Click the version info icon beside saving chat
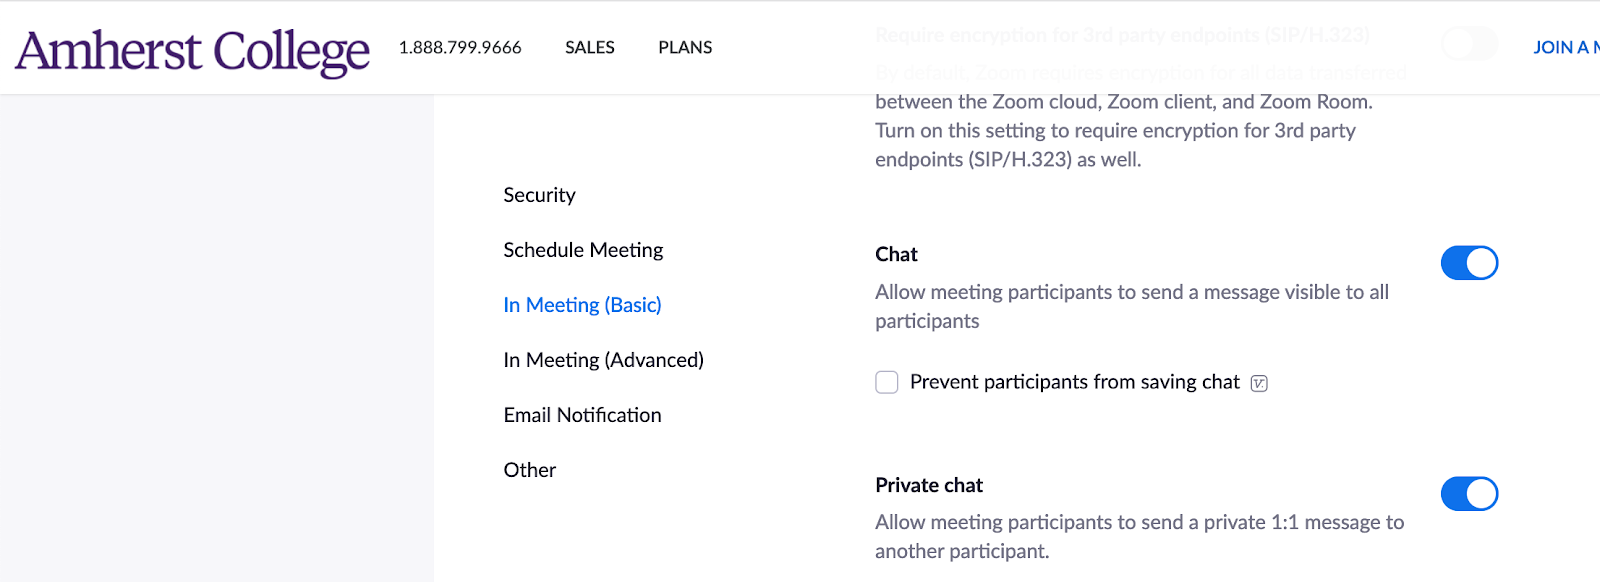This screenshot has height=582, width=1600. (x=1259, y=383)
